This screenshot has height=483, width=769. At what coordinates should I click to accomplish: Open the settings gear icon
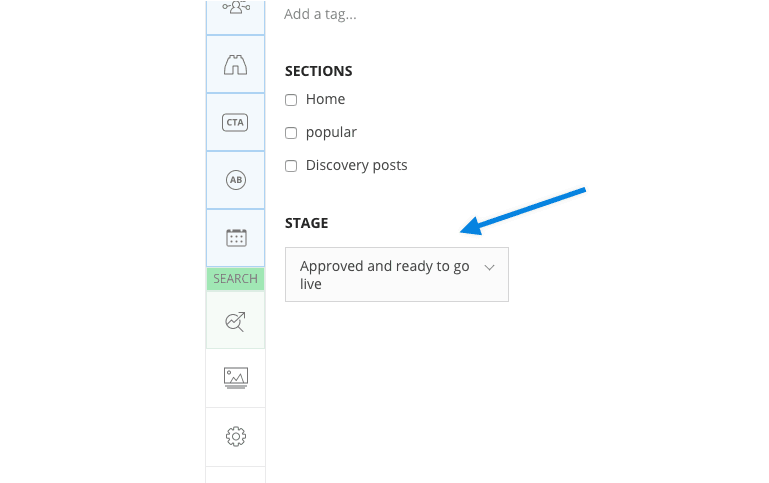click(x=236, y=437)
